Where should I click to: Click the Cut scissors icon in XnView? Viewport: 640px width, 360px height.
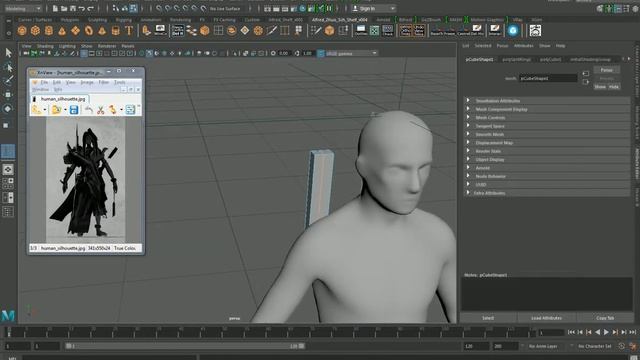[x=100, y=109]
